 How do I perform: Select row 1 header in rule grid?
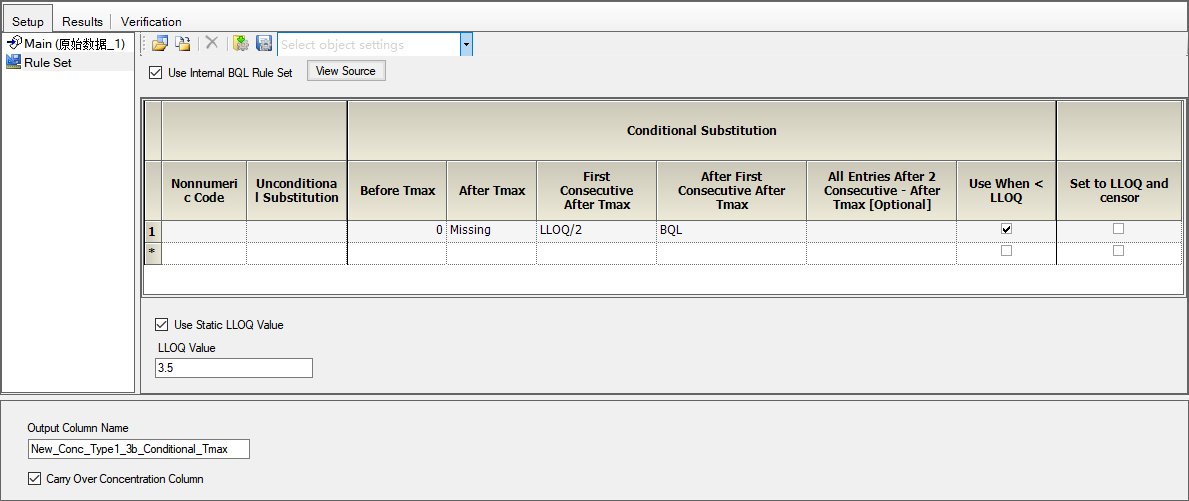pyautogui.click(x=152, y=229)
